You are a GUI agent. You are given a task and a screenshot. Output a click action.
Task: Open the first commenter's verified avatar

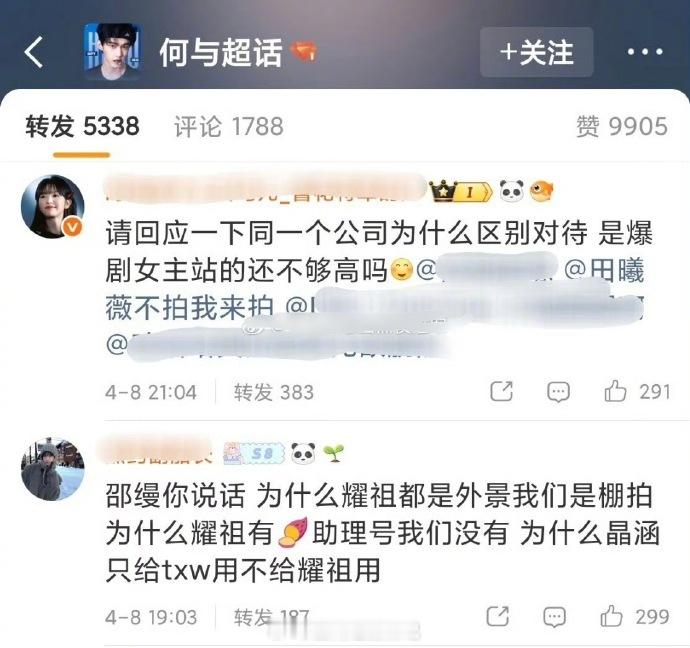click(x=53, y=206)
